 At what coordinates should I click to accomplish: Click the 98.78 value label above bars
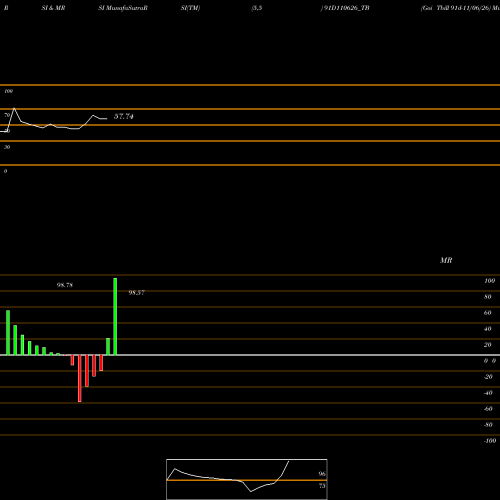65,285
